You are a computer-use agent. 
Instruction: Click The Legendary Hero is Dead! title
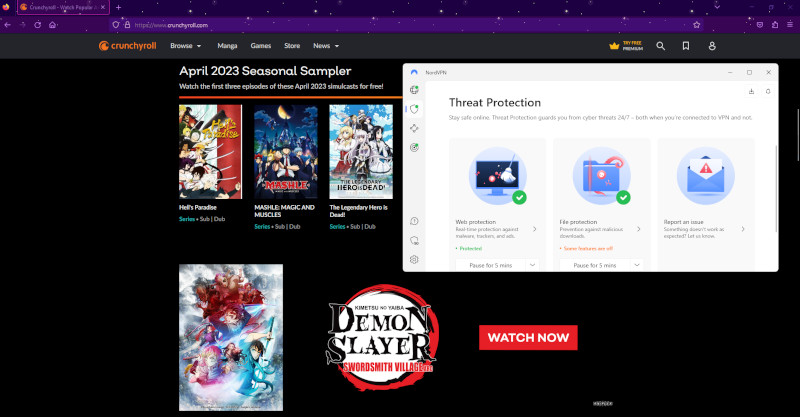(358, 211)
